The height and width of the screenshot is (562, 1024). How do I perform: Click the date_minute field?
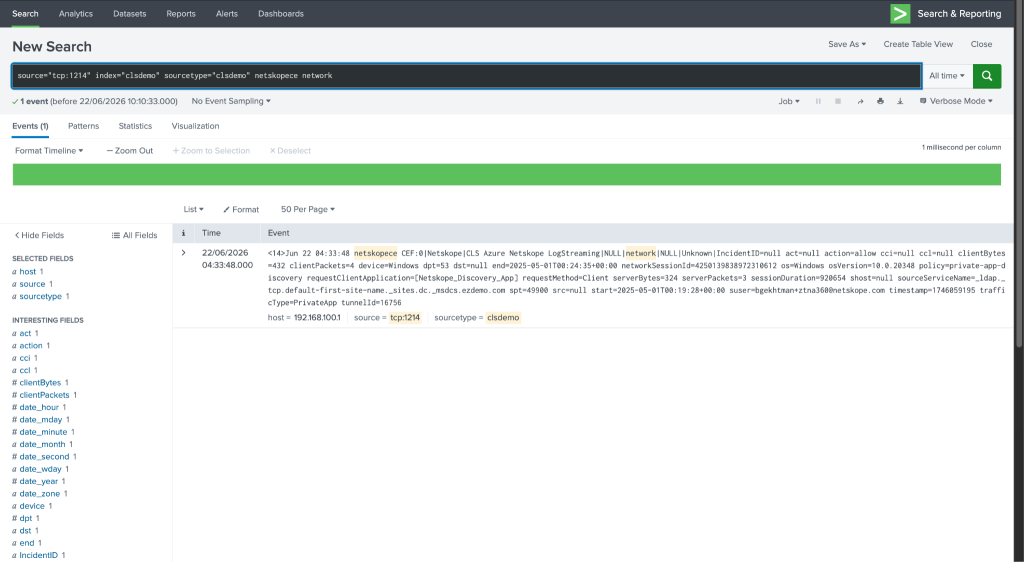43,432
